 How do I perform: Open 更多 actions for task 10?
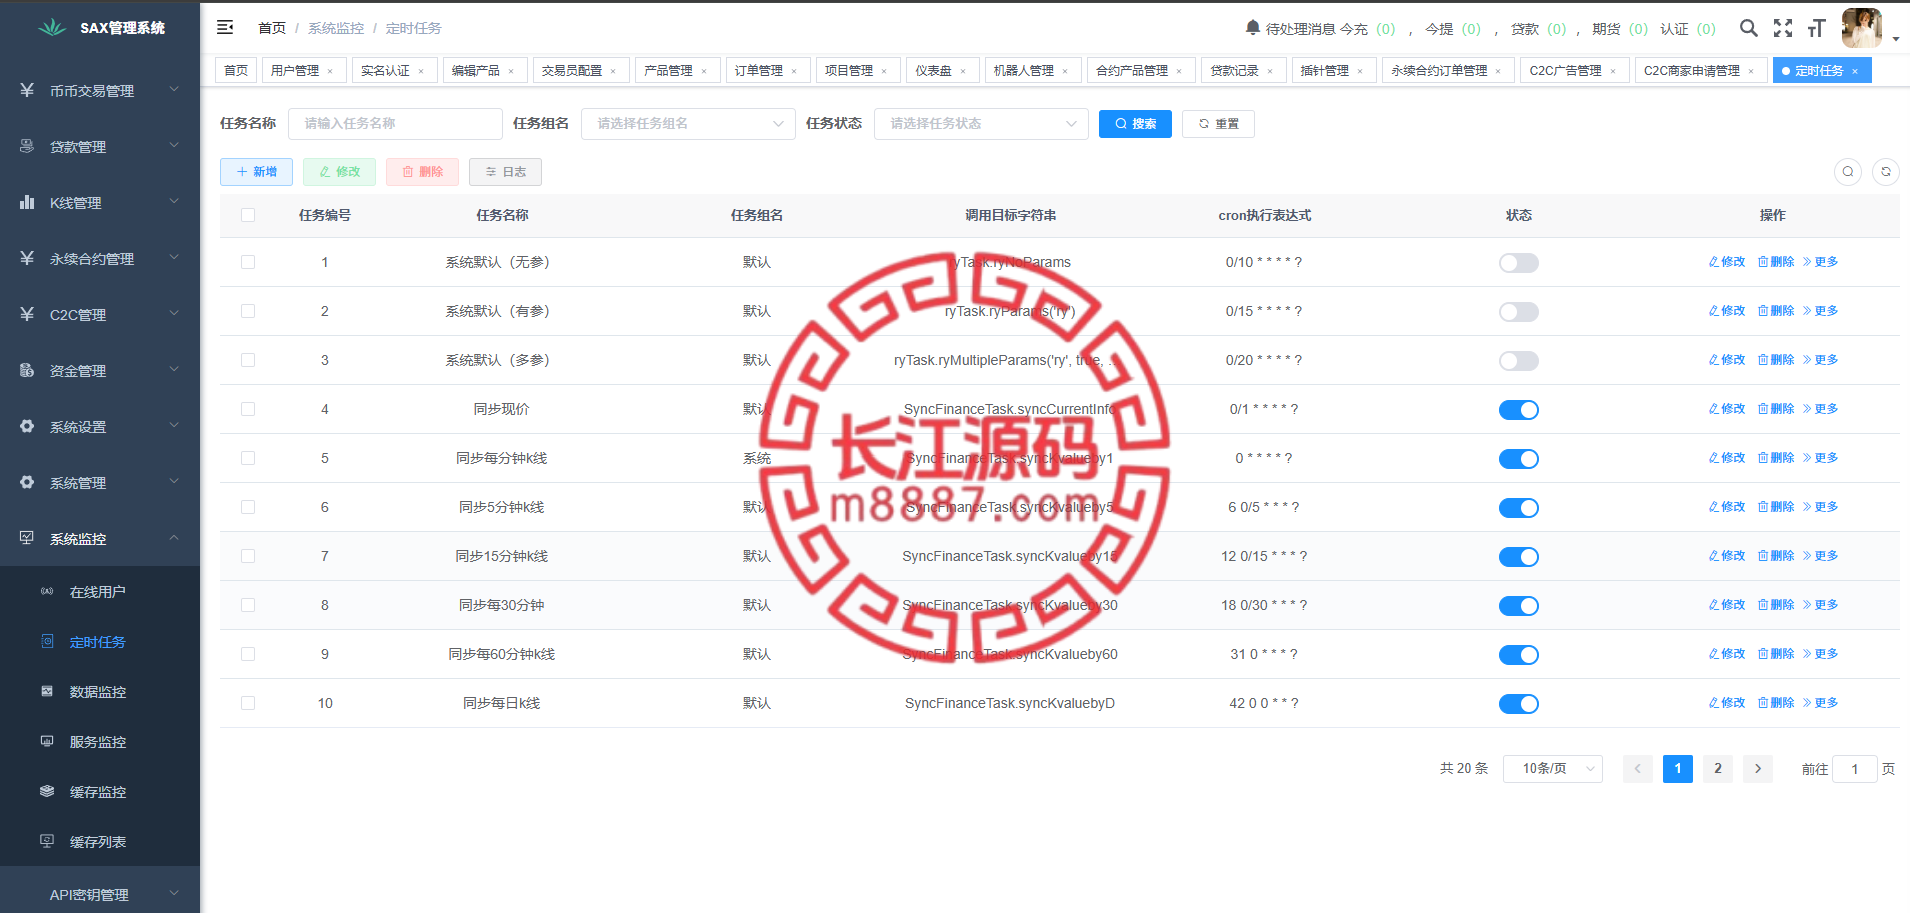click(x=1820, y=703)
